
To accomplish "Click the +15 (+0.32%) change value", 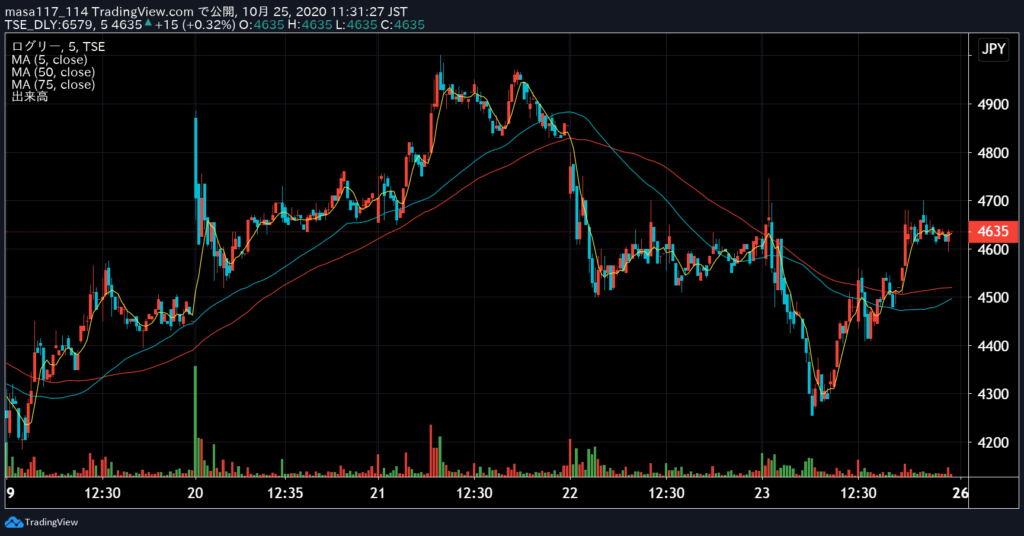I will 194,25.
